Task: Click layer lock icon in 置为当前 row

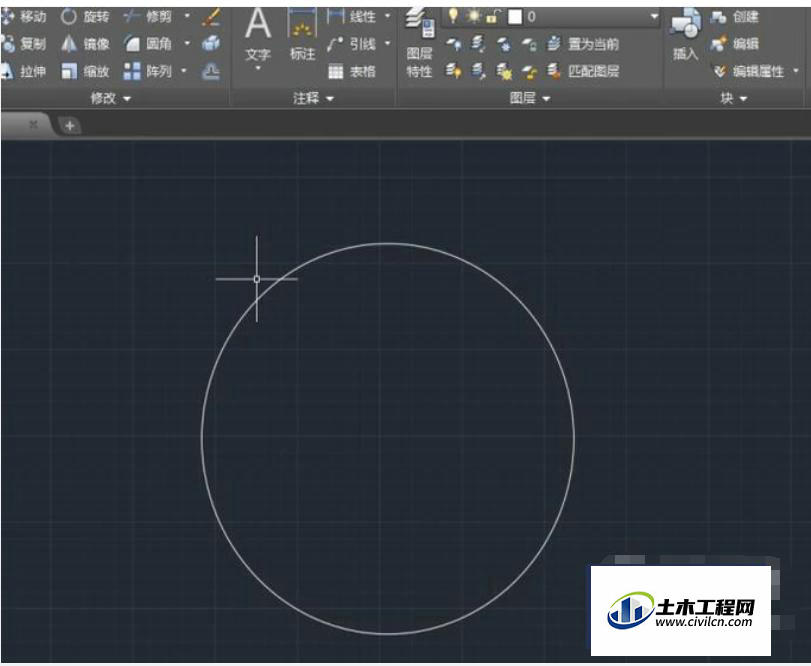Action: coord(529,45)
